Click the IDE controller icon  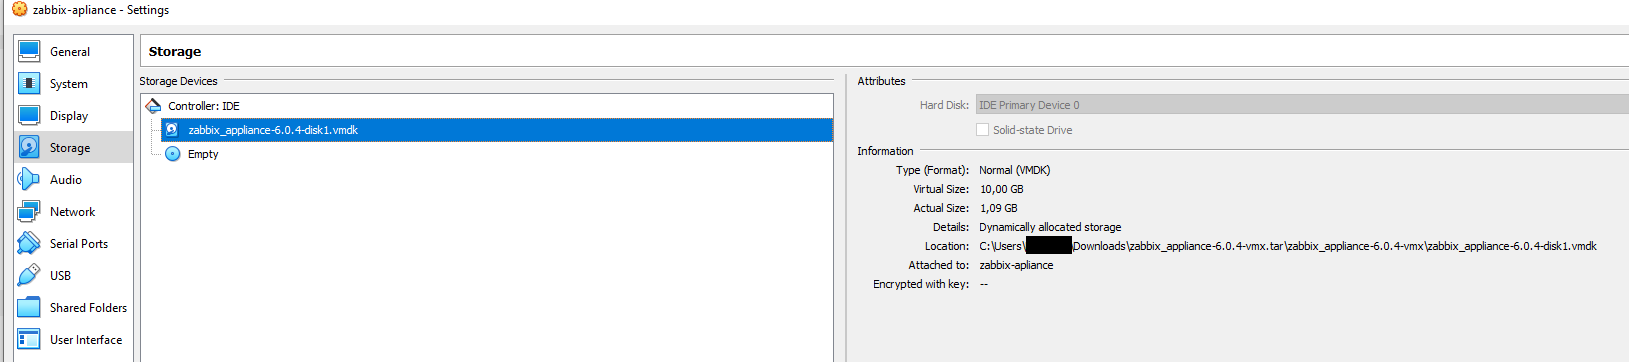tap(153, 105)
